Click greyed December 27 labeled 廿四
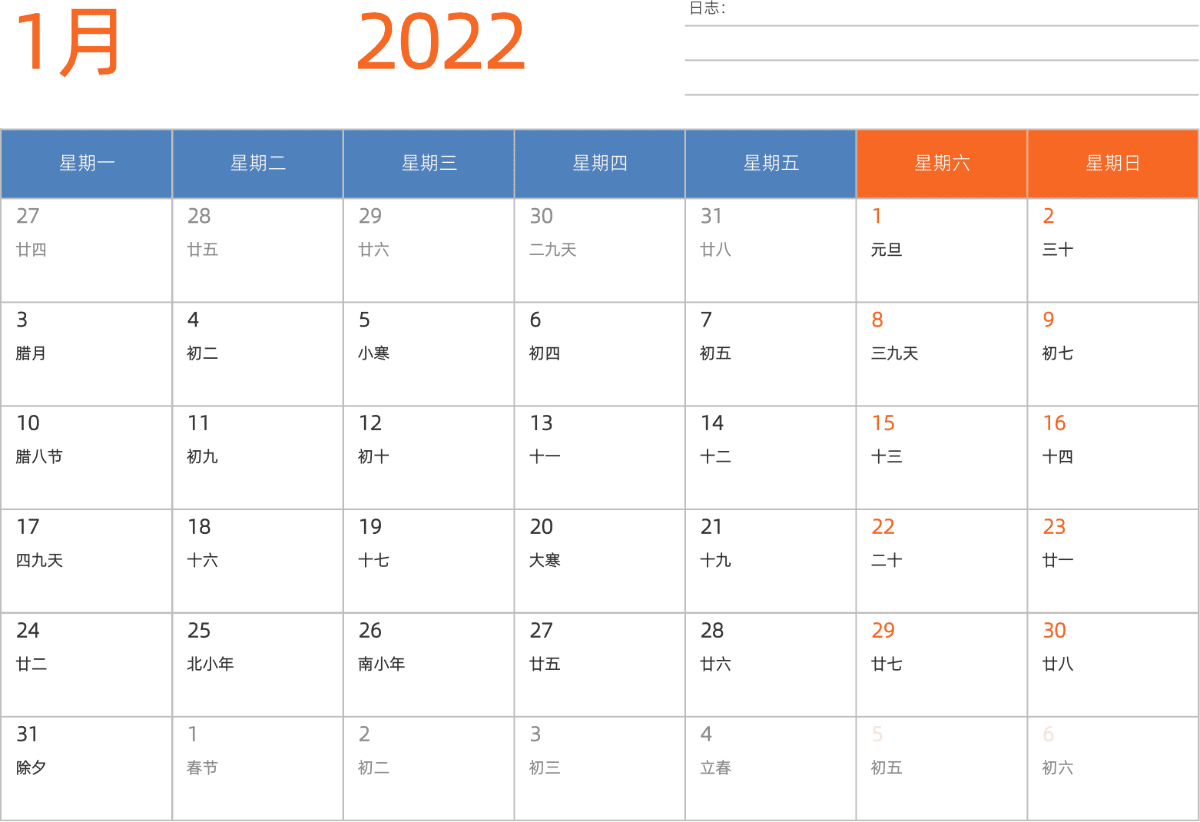The height and width of the screenshot is (822, 1200). tap(86, 250)
